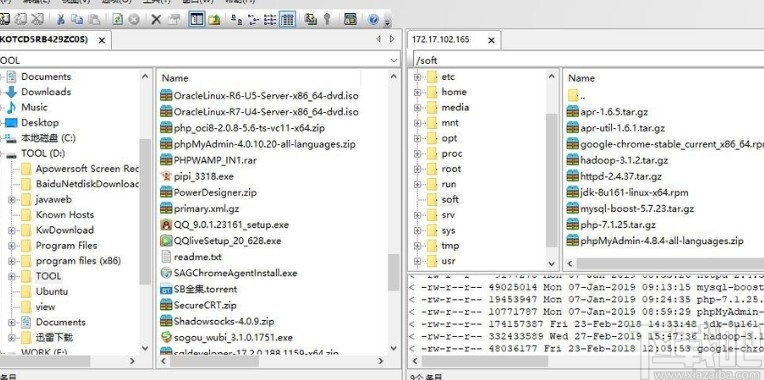764x380 pixels.
Task: Close the 172.17.102.165 session tab
Action: coord(491,40)
